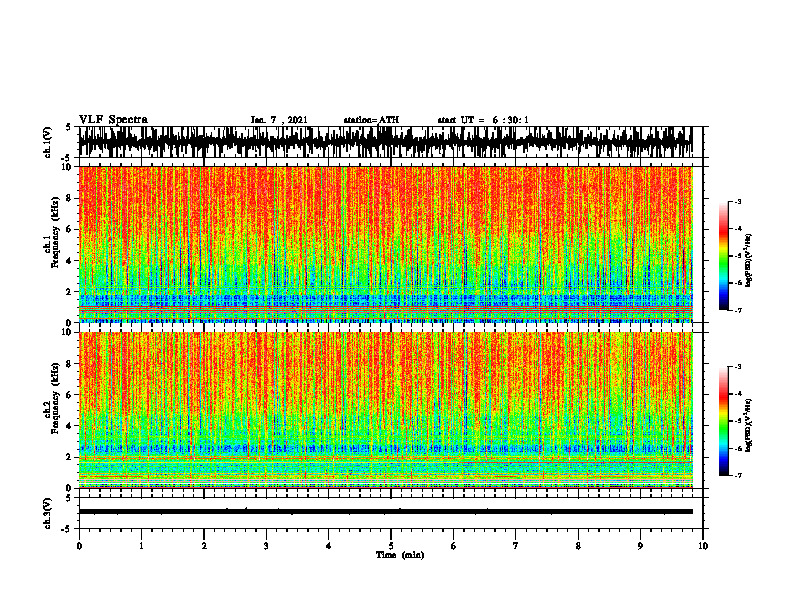Image resolution: width=792 pixels, height=612 pixels.
Task: Click the ch.1 PSD color bar
Action: (x=723, y=256)
